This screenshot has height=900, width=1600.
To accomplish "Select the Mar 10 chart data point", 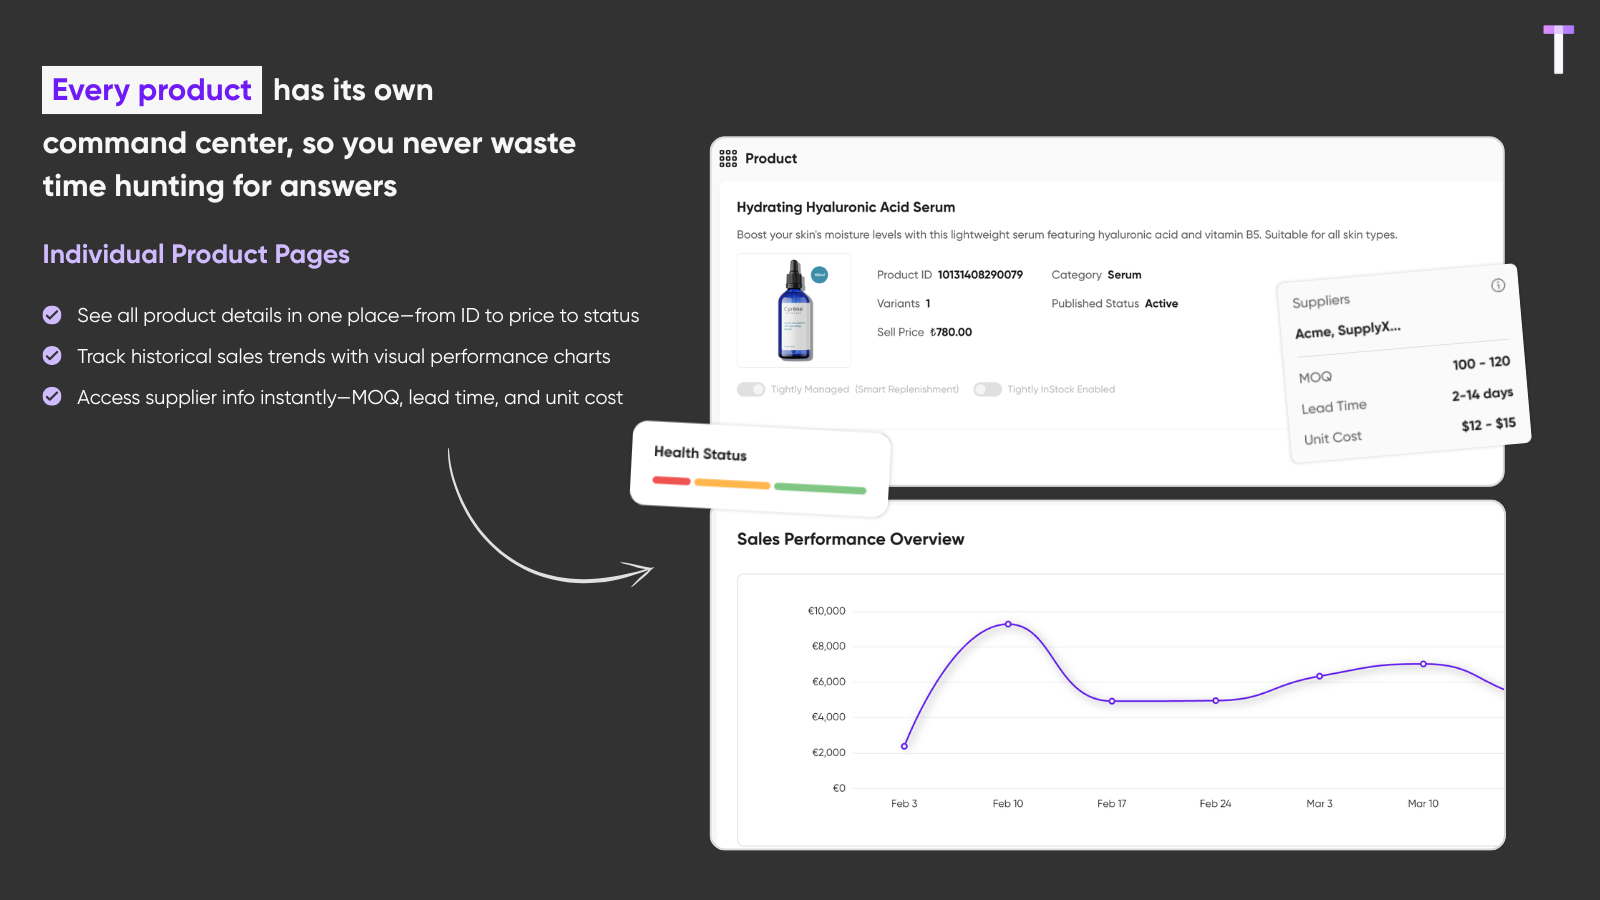I will click(1424, 664).
